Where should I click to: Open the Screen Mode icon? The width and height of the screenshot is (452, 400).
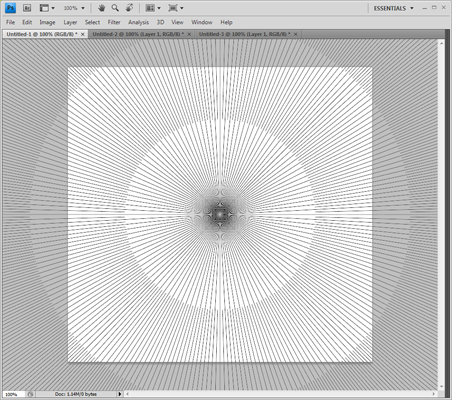(x=176, y=8)
